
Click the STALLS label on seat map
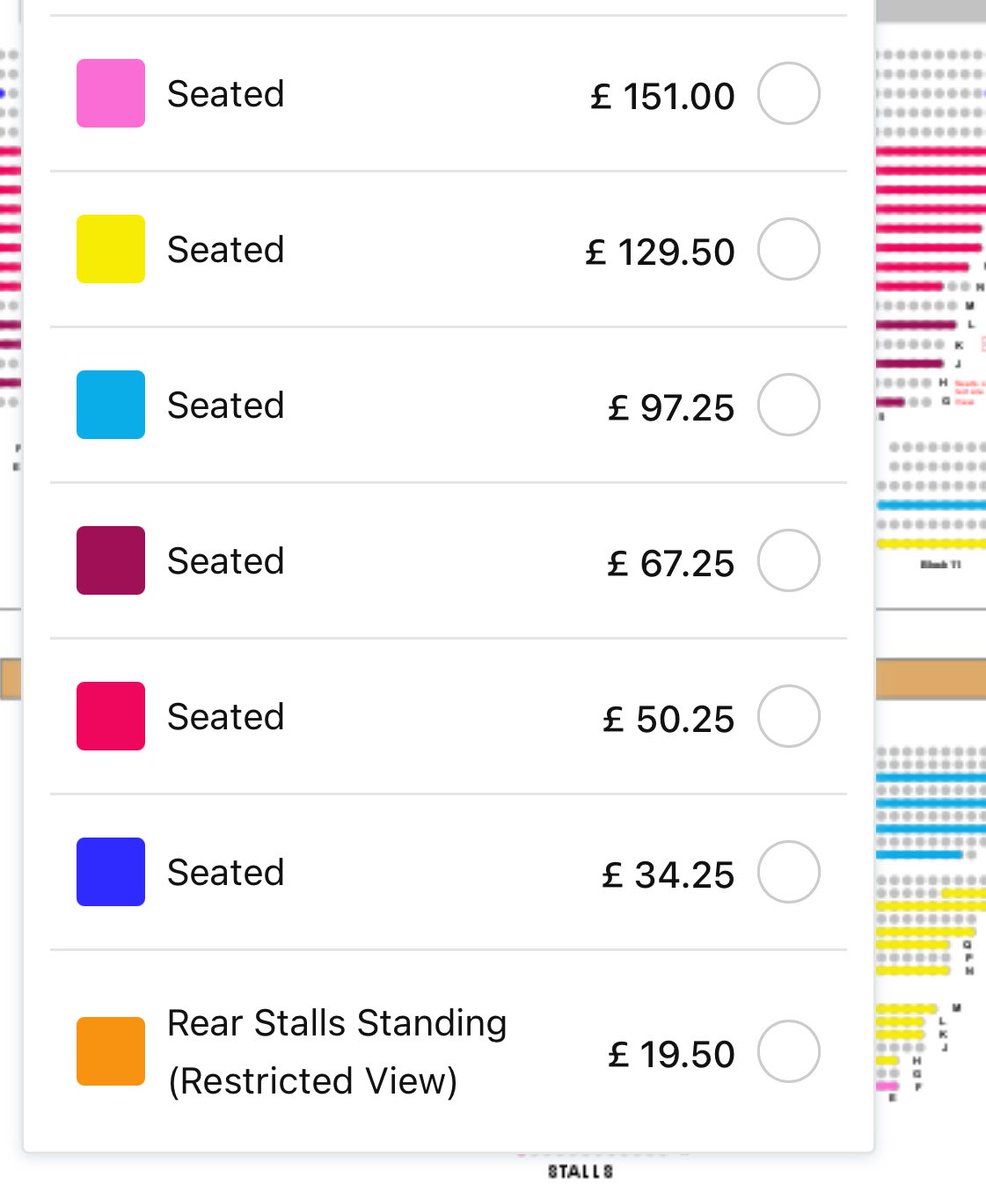[580, 1172]
